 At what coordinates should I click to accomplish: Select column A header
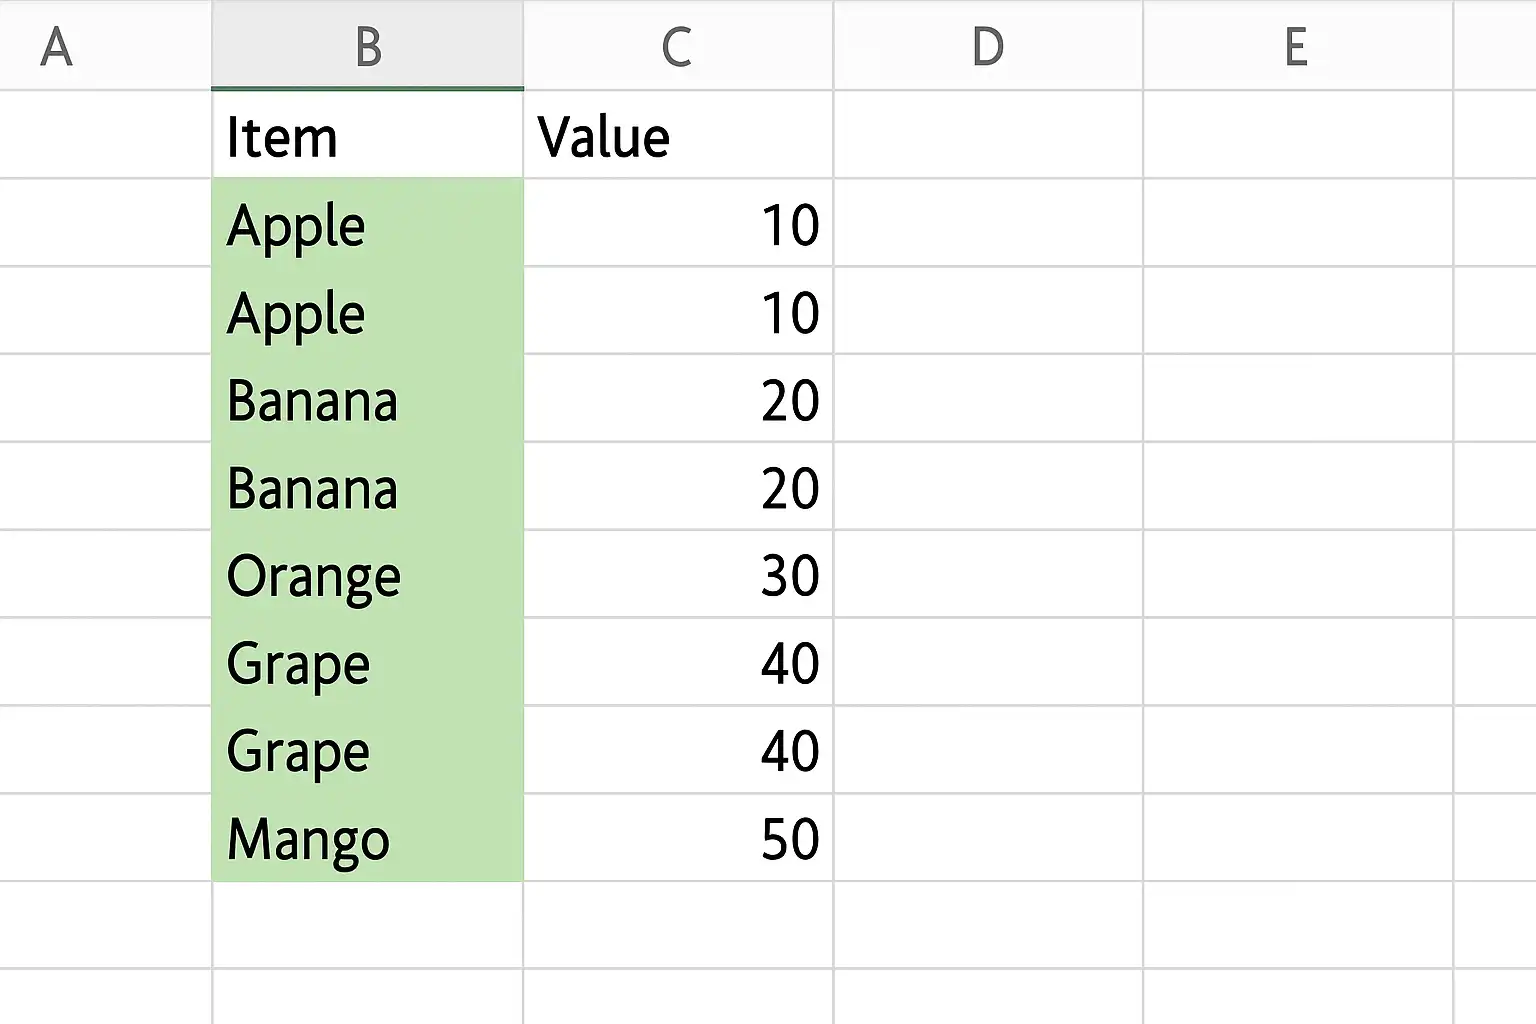105,45
